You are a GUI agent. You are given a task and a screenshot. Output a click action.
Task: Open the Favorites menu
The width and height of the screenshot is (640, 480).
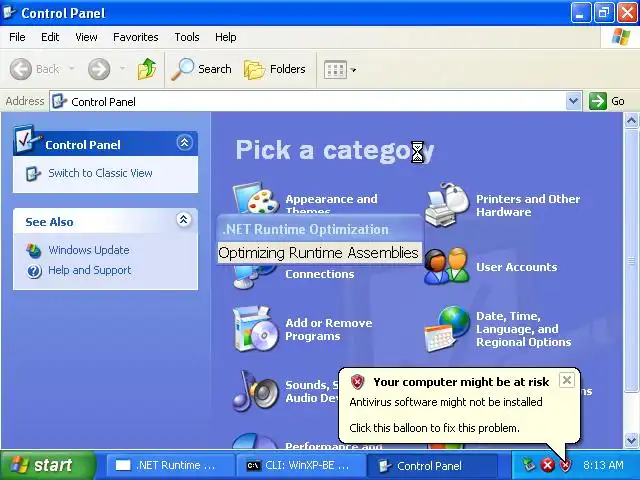coord(136,37)
